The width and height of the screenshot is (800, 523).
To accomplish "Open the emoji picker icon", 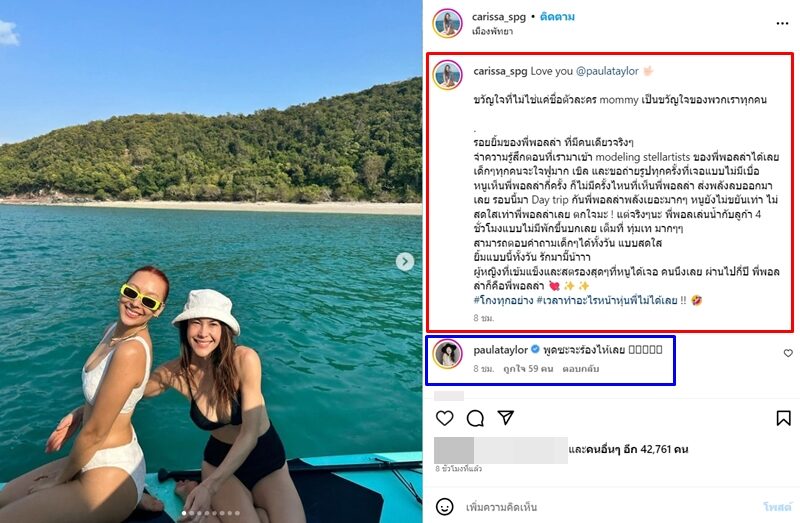I will click(445, 507).
